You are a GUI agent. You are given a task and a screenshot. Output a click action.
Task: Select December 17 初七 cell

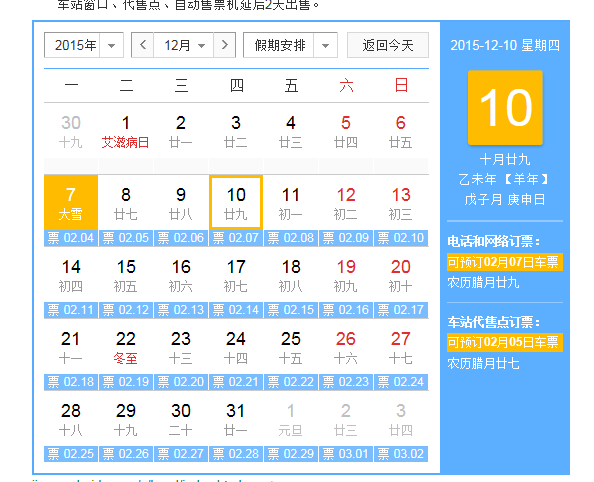pyautogui.click(x=236, y=275)
